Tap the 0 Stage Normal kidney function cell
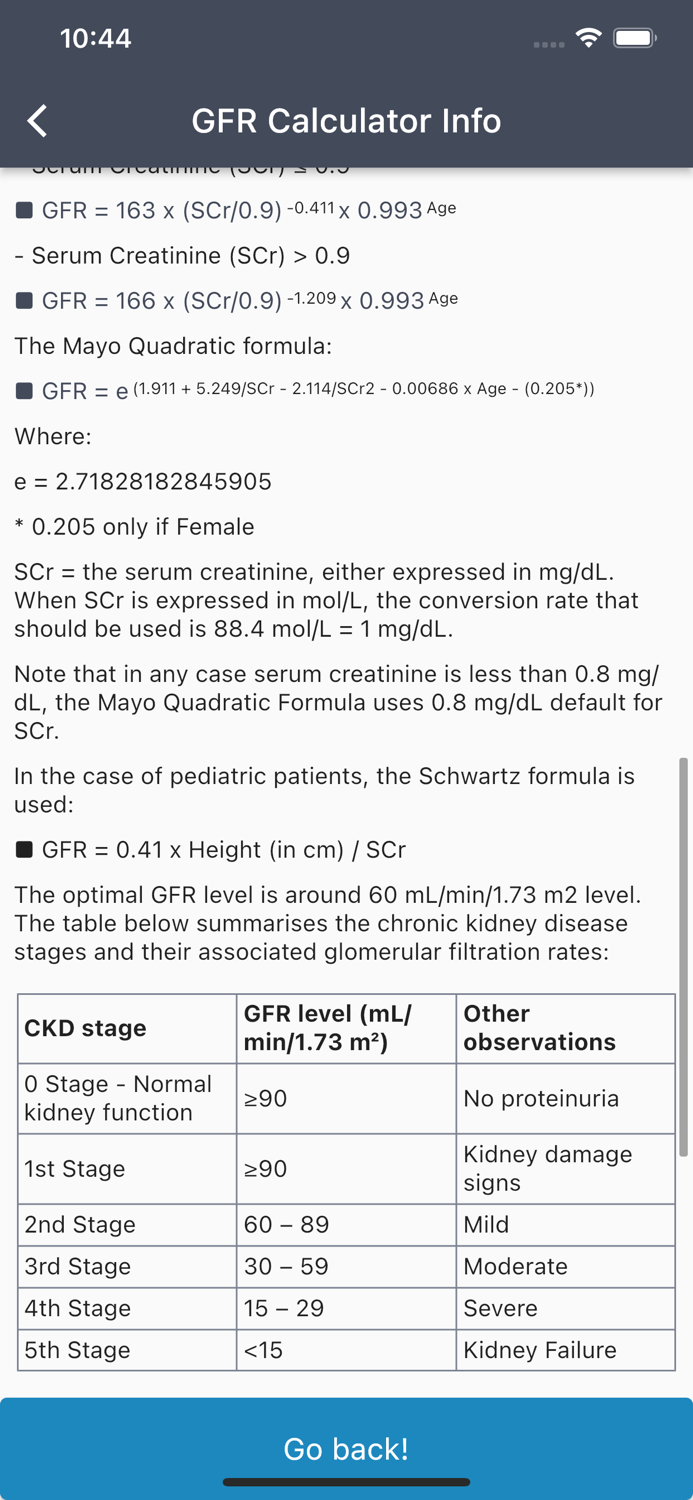Image resolution: width=693 pixels, height=1500 pixels. point(116,1098)
